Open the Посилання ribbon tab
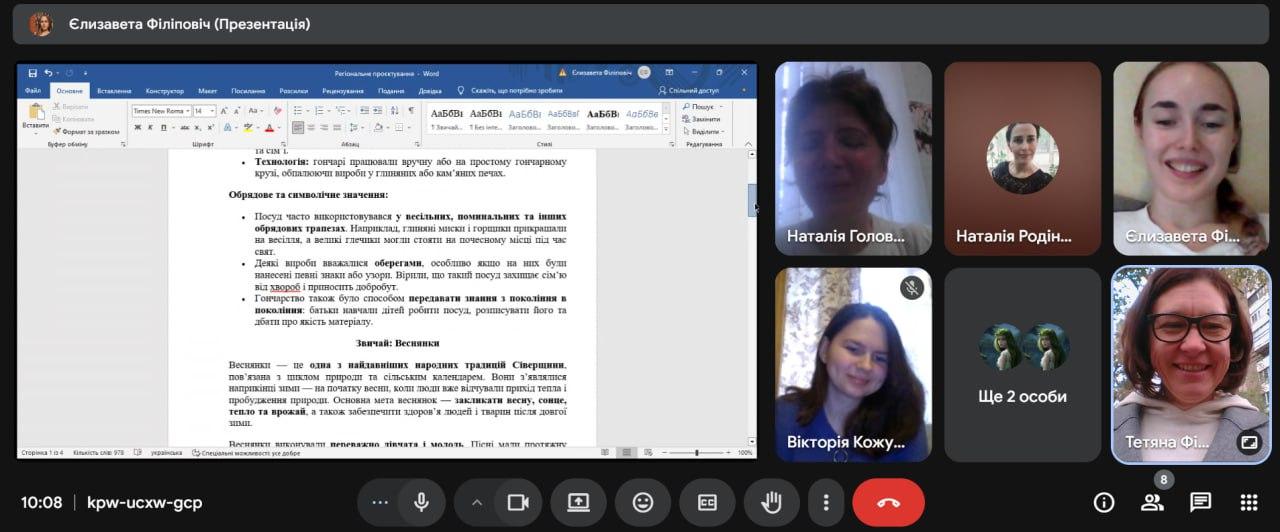Image resolution: width=1280 pixels, height=532 pixels. [248, 90]
